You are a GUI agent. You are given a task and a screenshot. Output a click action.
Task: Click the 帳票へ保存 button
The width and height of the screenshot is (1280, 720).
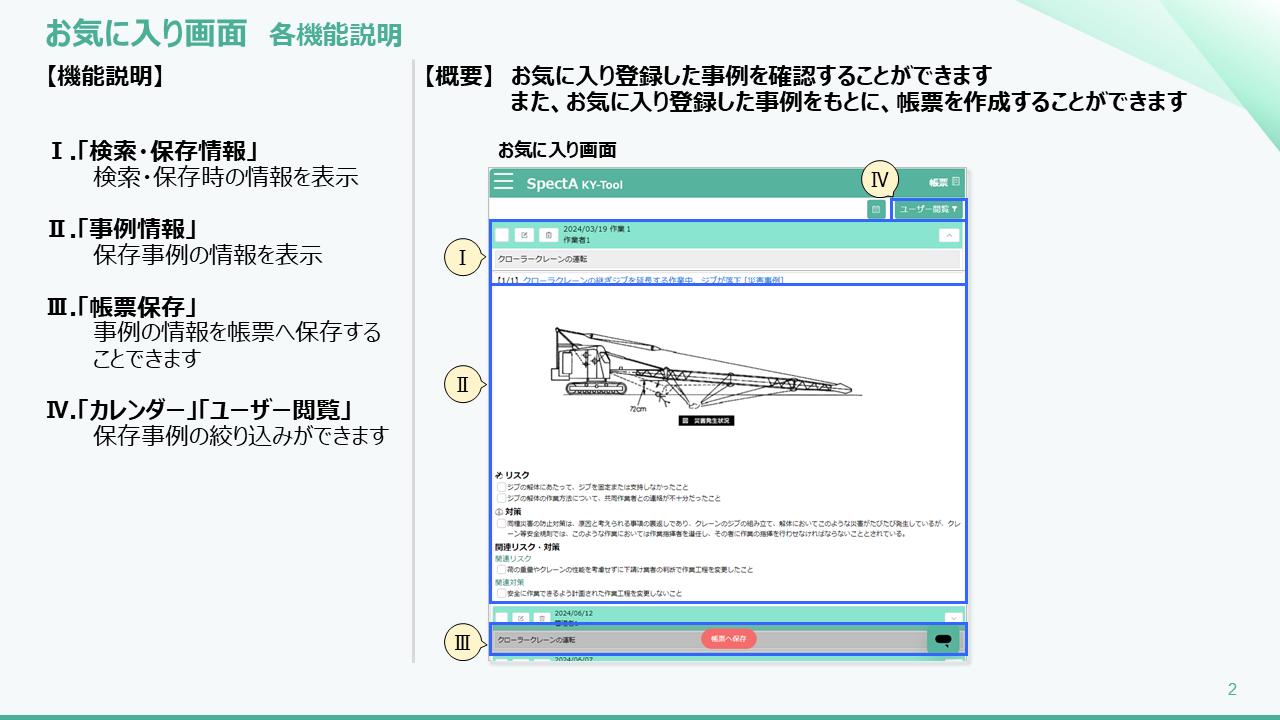click(x=728, y=637)
